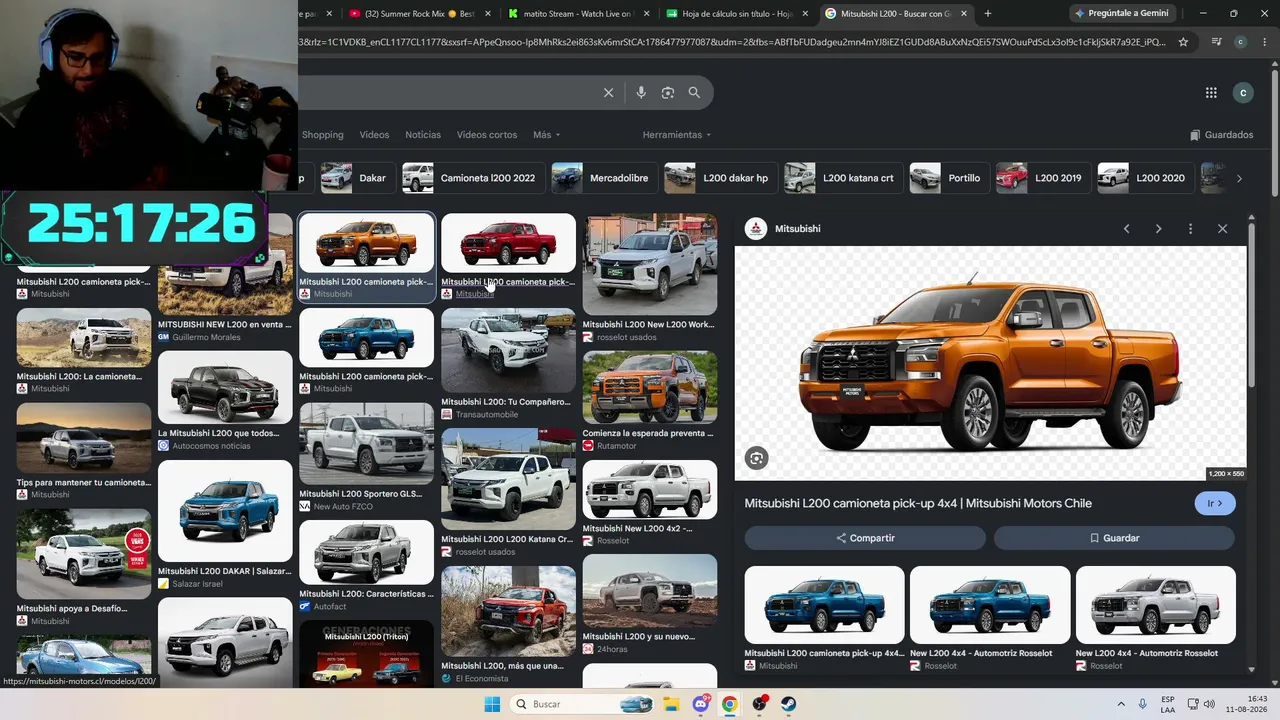
Task: Clear the search box with the X icon
Action: pos(608,93)
